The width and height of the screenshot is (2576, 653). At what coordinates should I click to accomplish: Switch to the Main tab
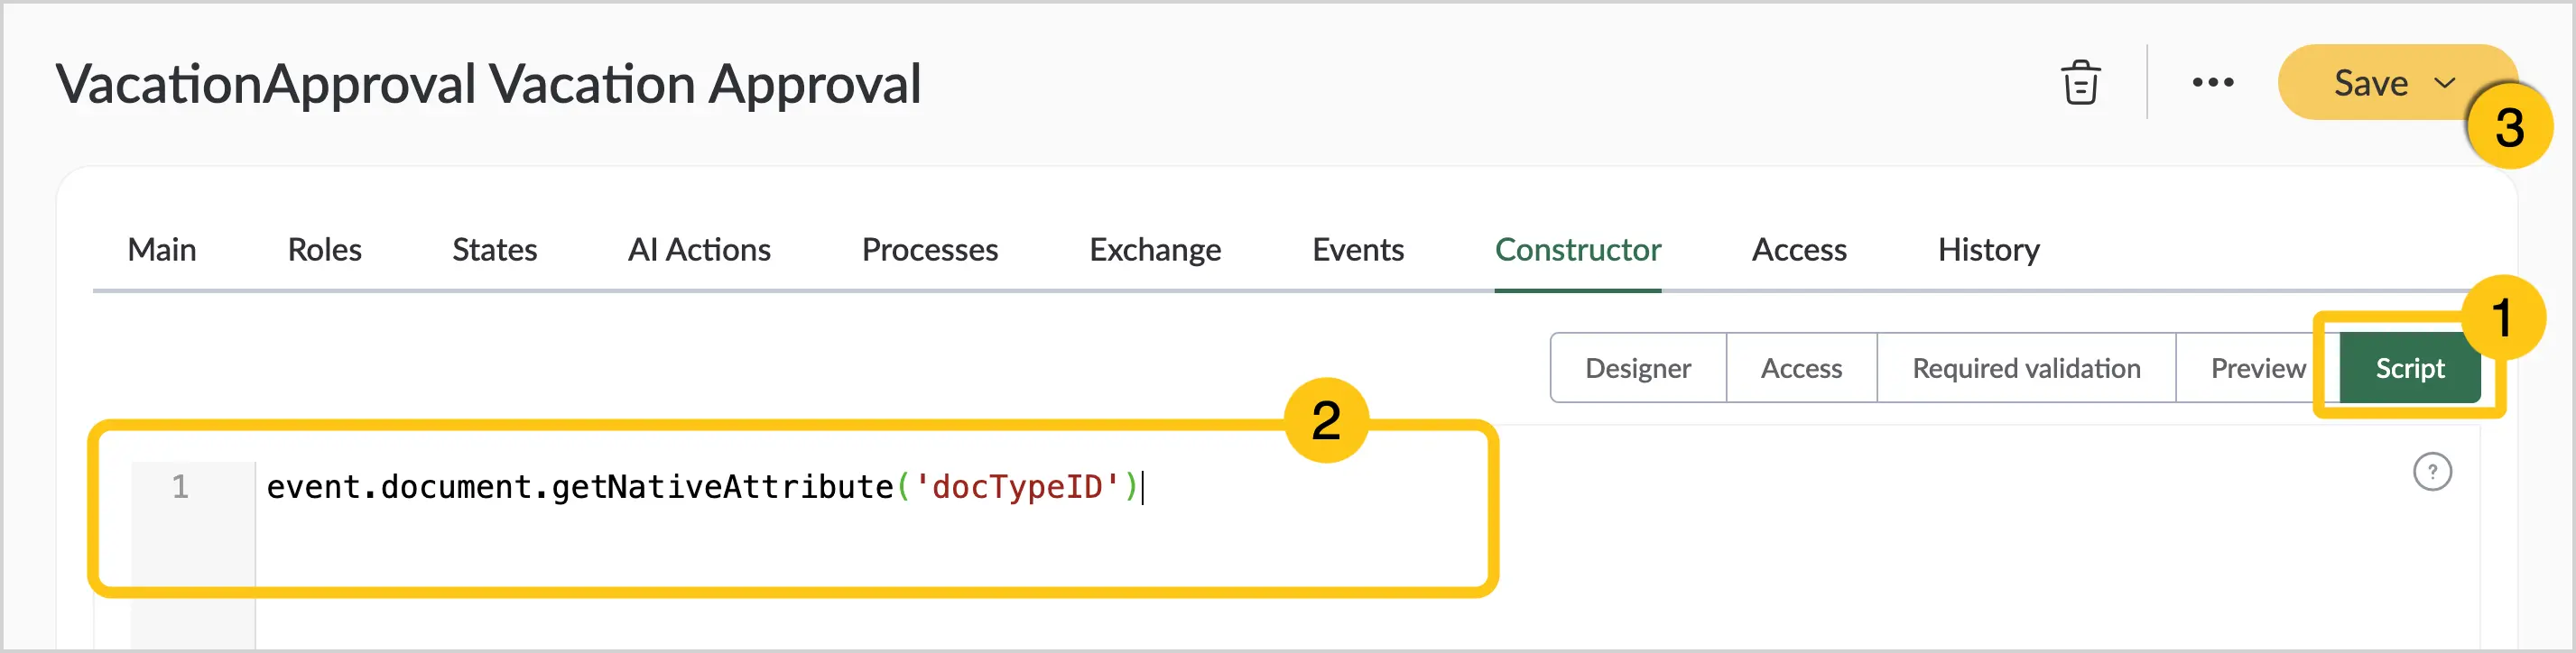(x=162, y=250)
